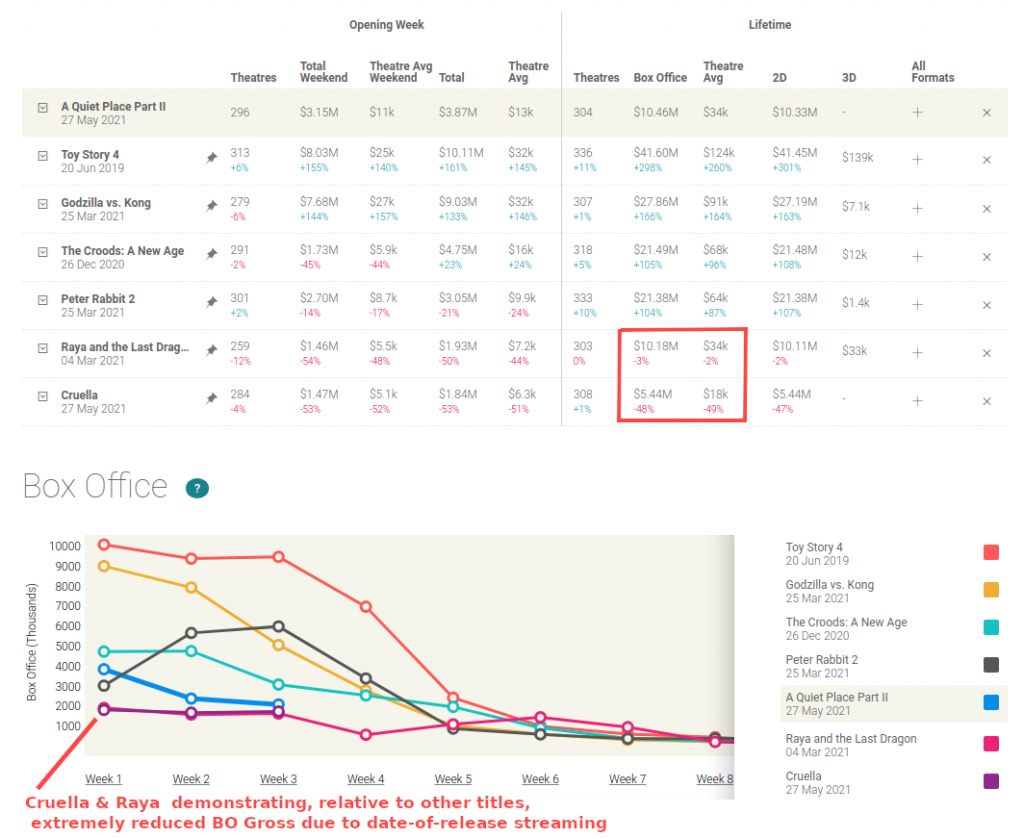Click Toy Story 4's Week 1 data point
Image resolution: width=1024 pixels, height=839 pixels.
pyautogui.click(x=104, y=545)
